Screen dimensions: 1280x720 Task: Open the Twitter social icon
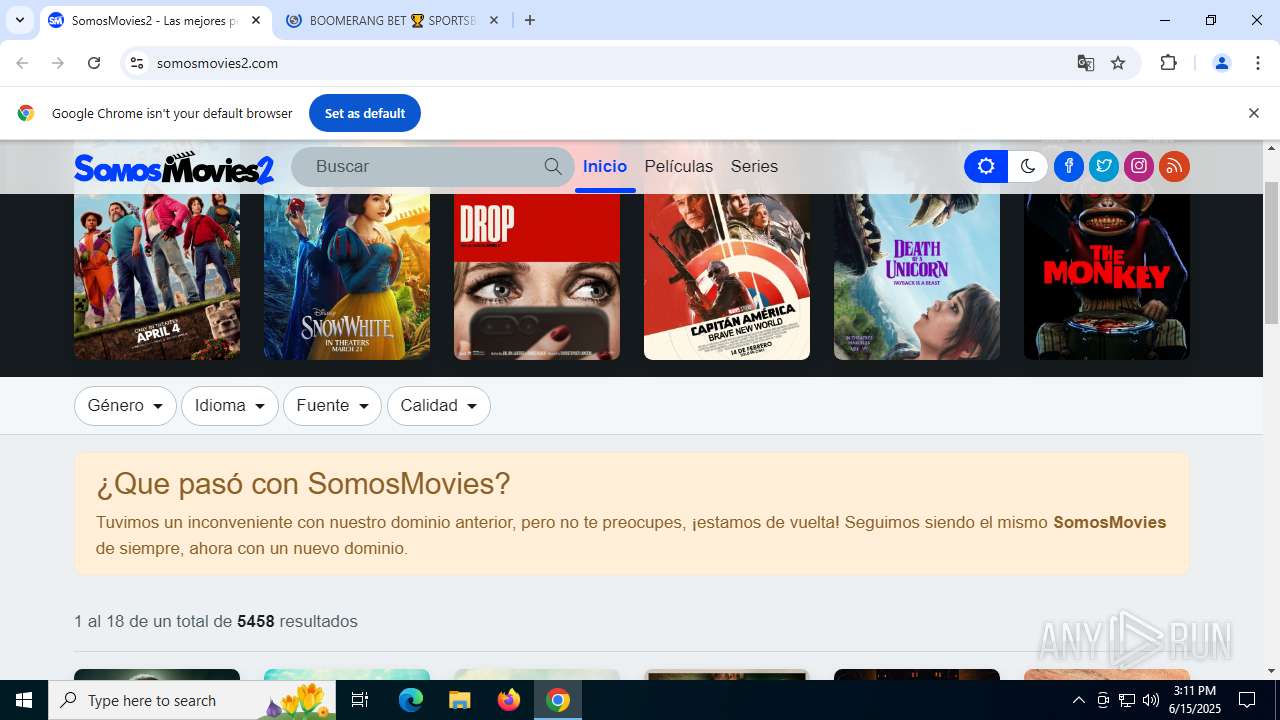pyautogui.click(x=1104, y=166)
